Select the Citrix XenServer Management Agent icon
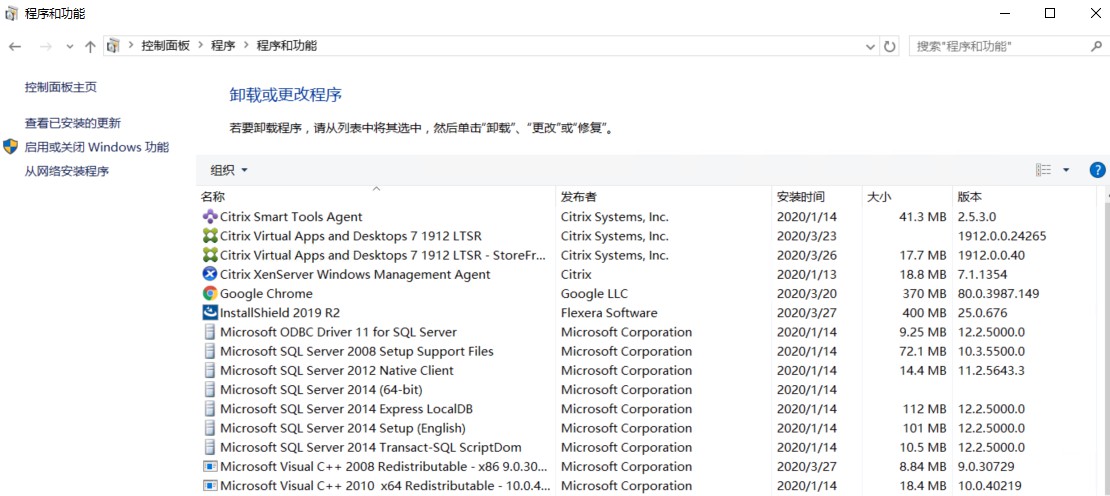Image resolution: width=1110 pixels, height=496 pixels. click(210, 275)
